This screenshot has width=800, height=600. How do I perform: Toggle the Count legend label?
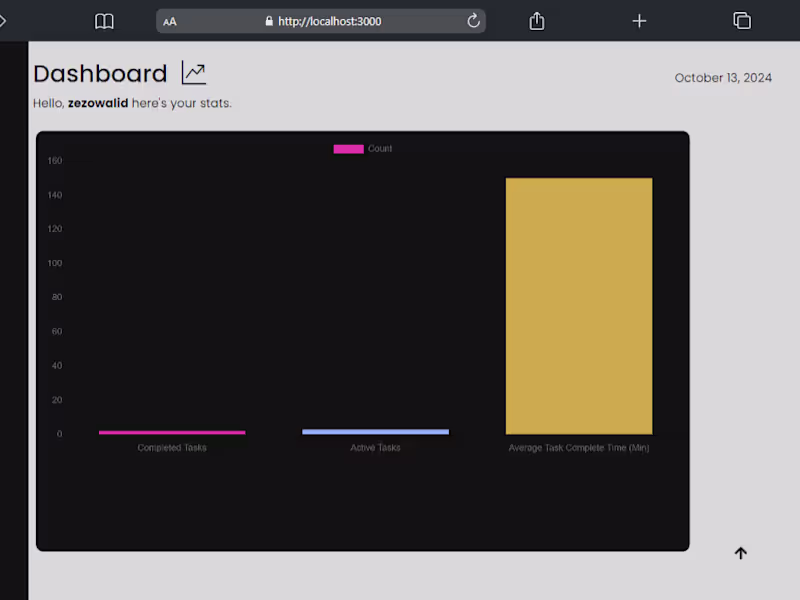tap(380, 148)
